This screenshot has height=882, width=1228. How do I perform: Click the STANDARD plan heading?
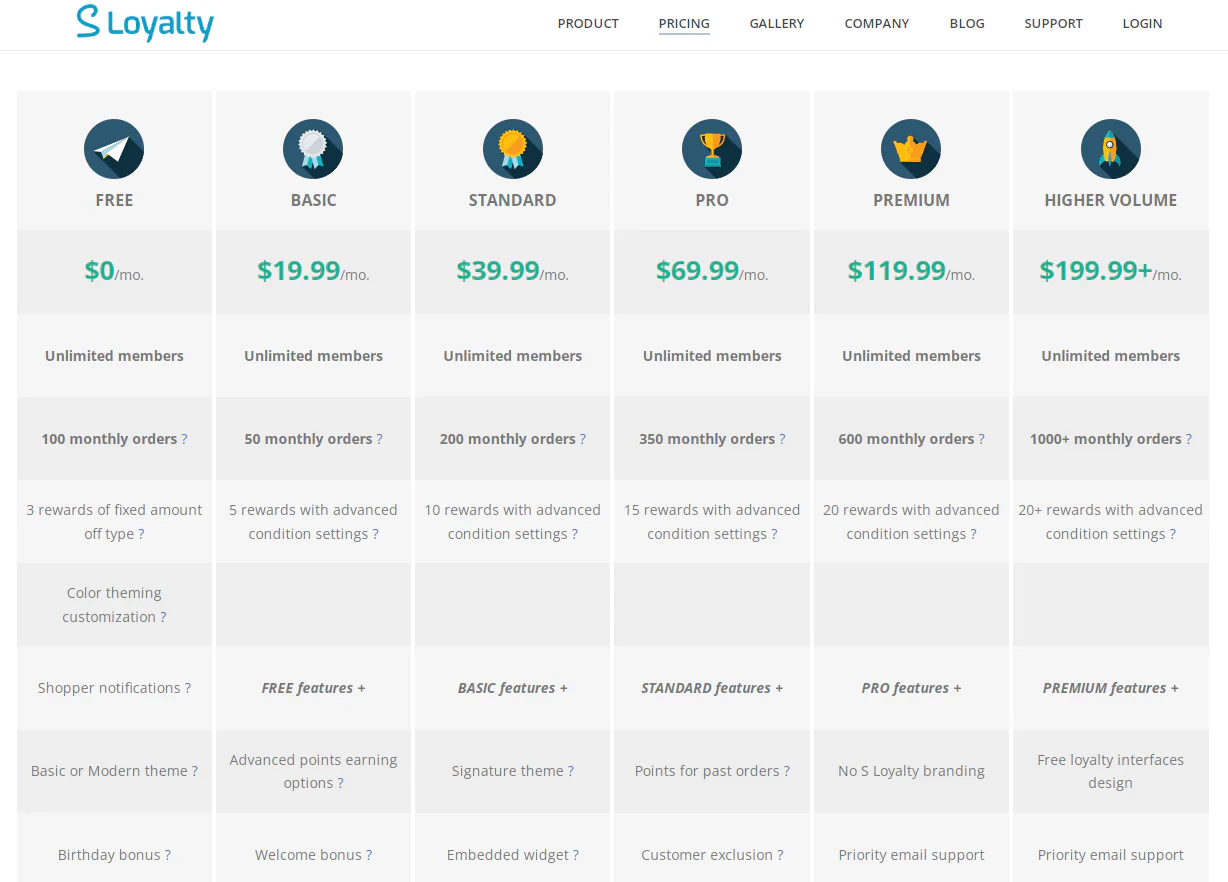tap(512, 200)
